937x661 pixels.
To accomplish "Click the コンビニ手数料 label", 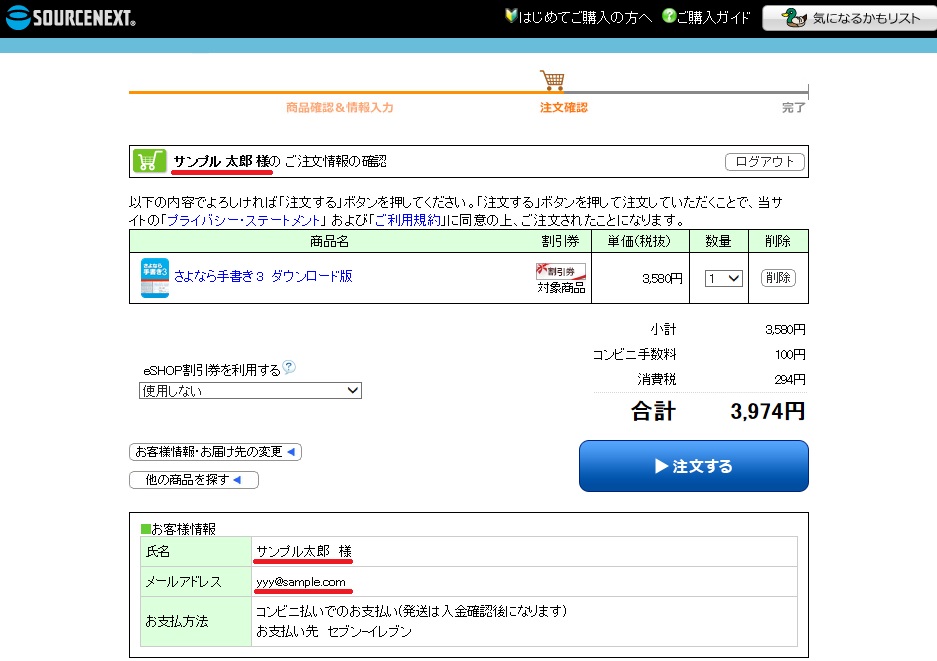I will tap(634, 354).
